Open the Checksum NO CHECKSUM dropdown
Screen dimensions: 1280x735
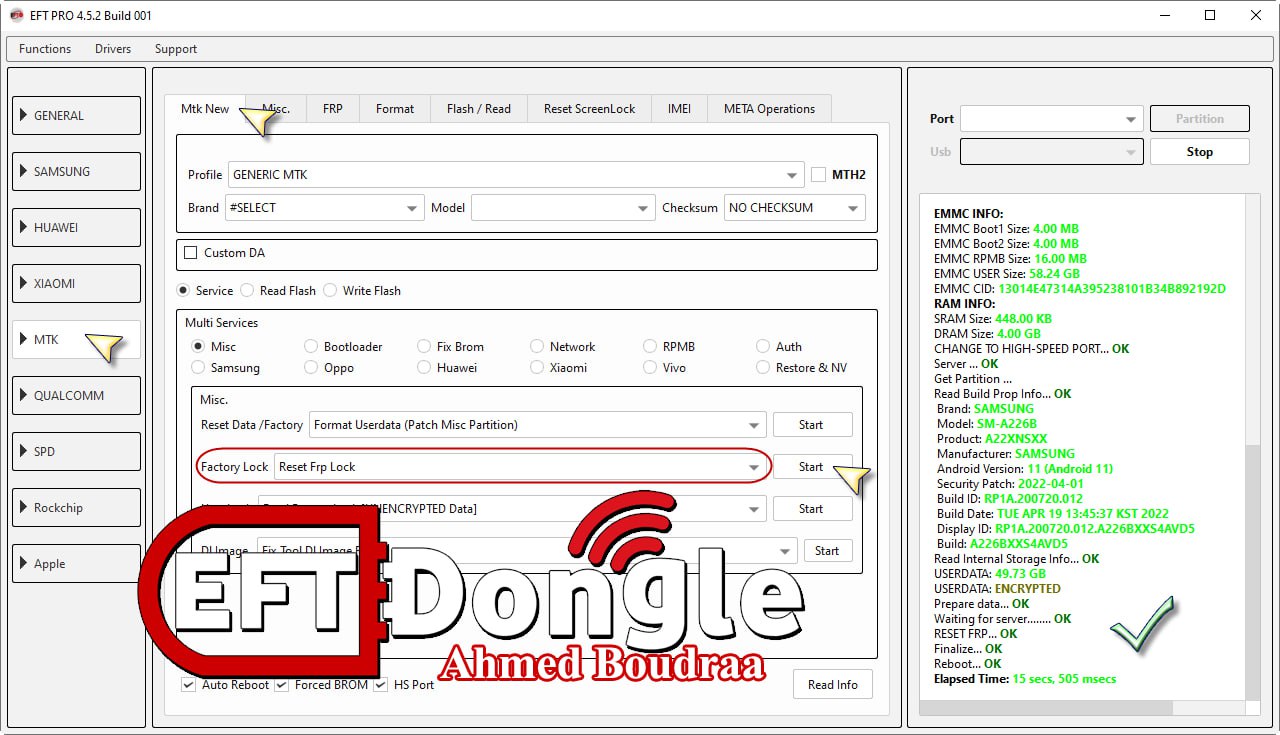(x=795, y=208)
